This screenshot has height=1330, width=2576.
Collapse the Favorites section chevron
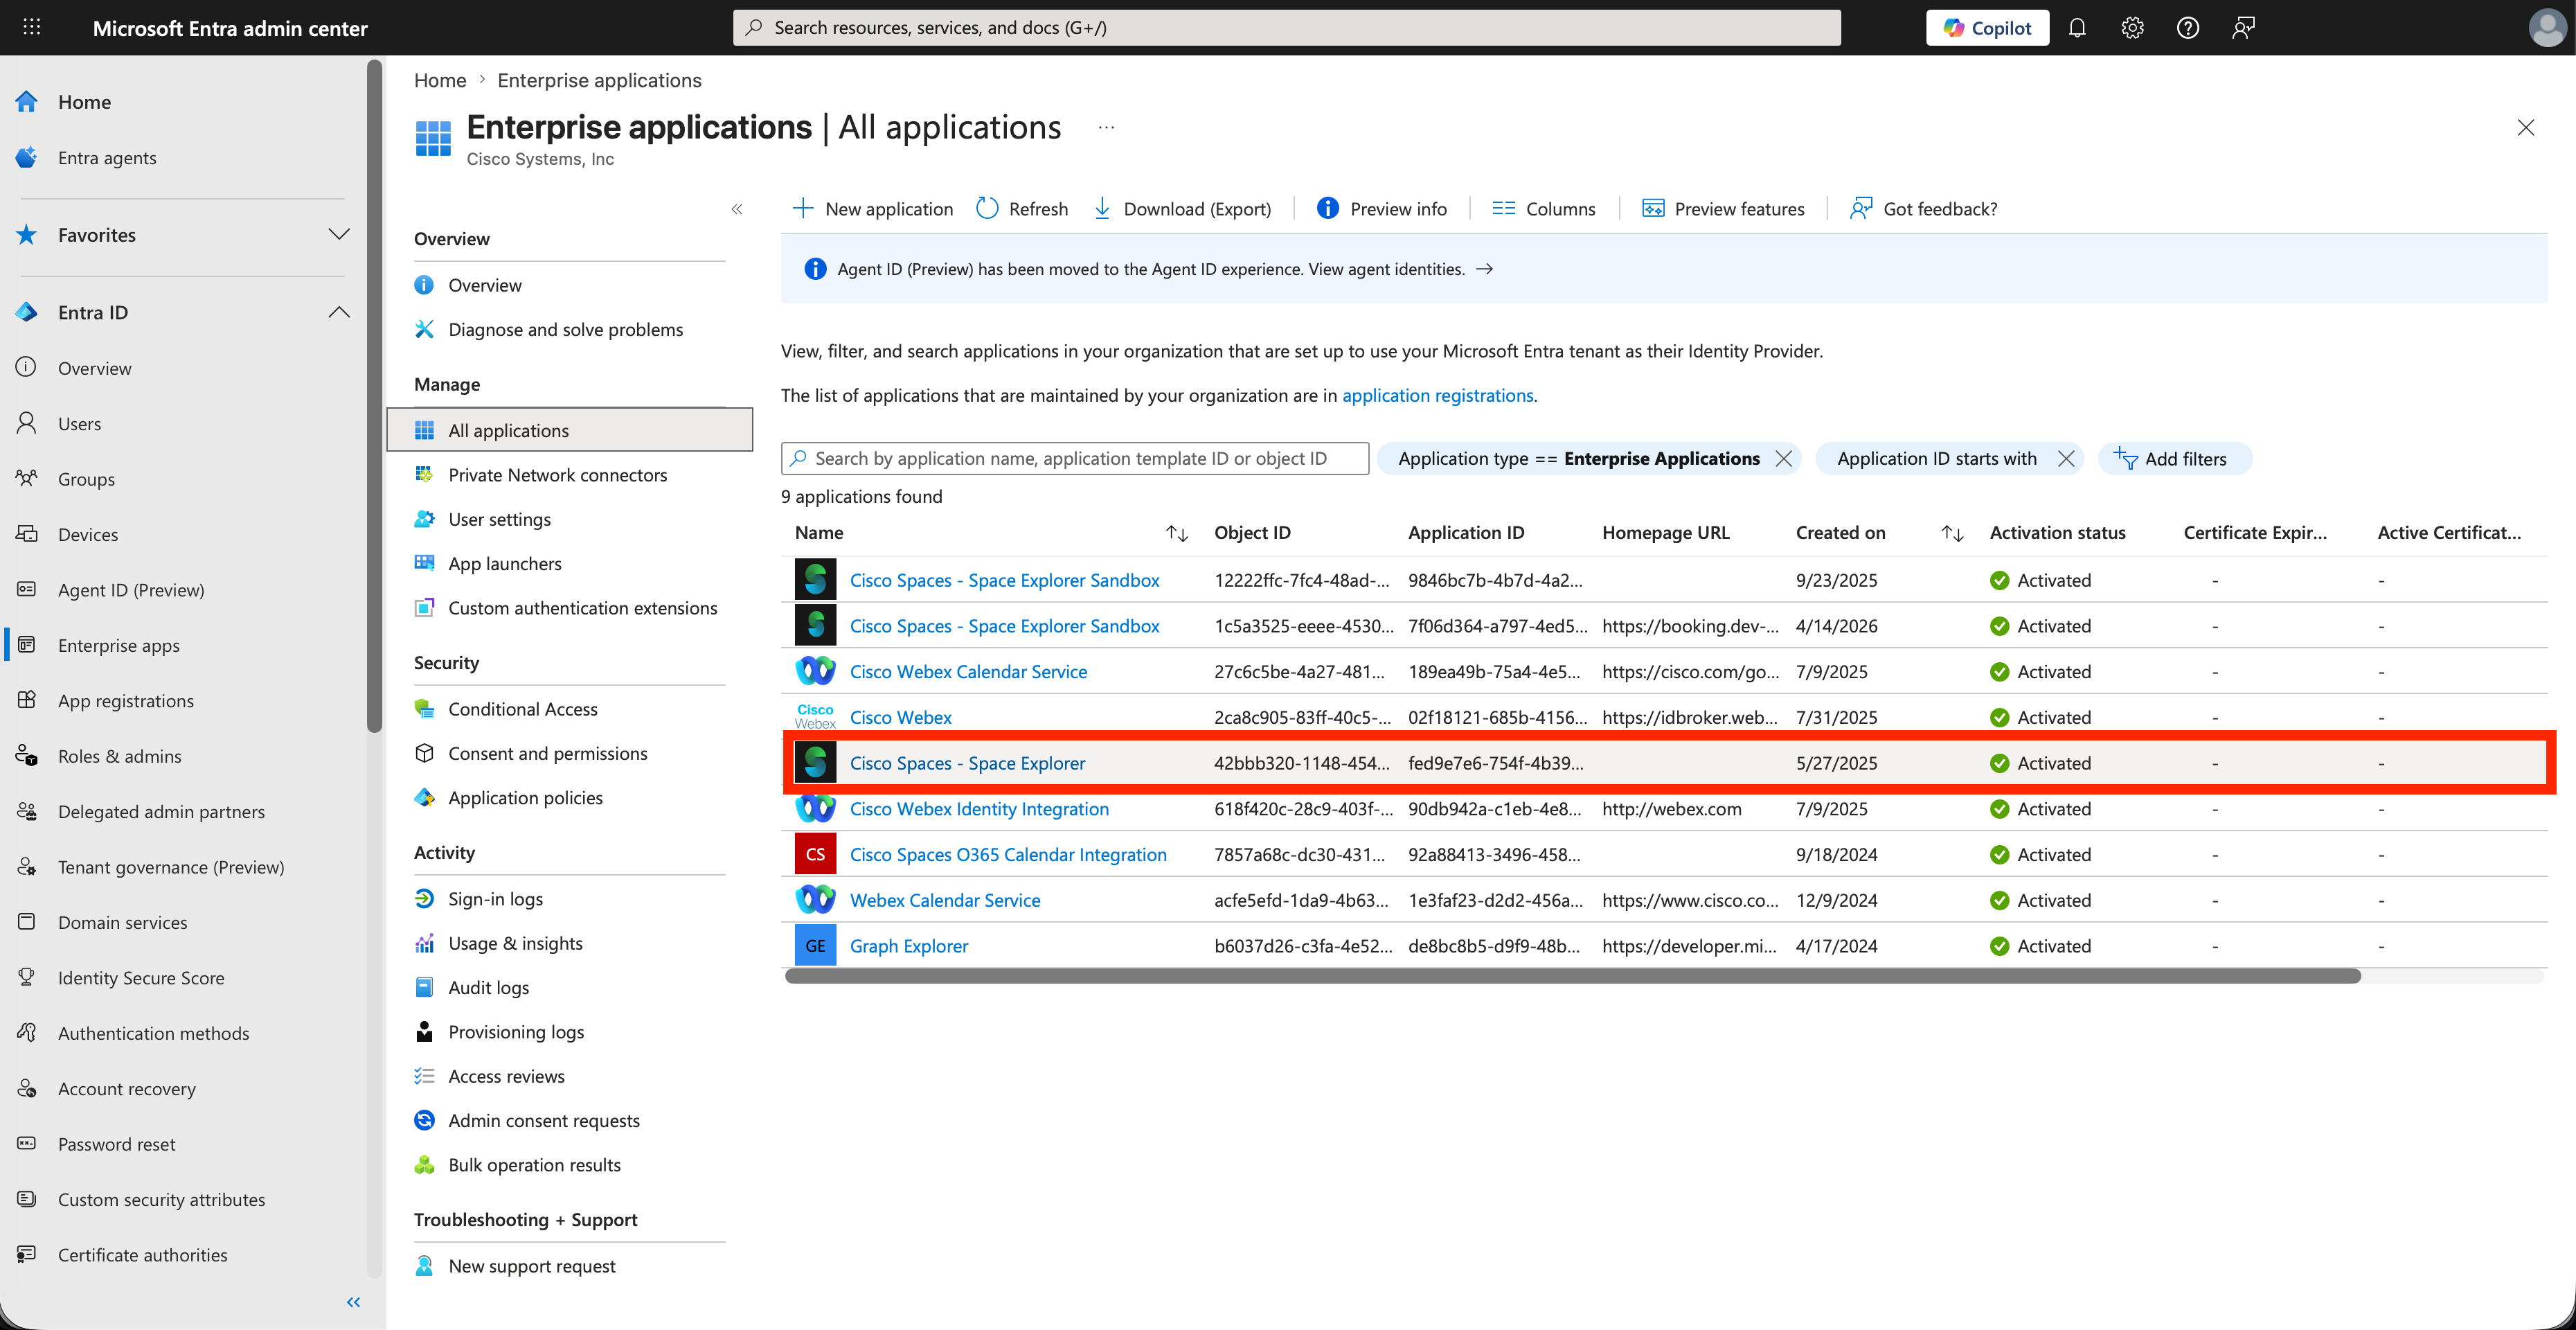339,234
